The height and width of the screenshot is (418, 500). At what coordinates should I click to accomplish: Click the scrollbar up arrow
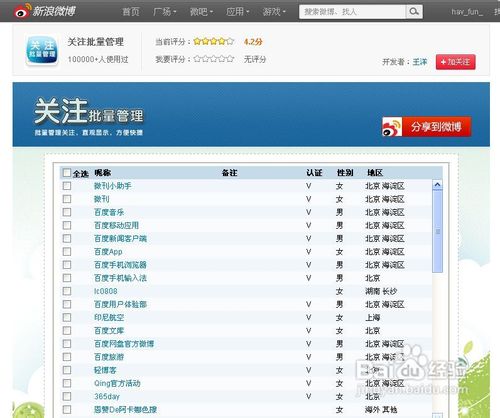click(437, 184)
